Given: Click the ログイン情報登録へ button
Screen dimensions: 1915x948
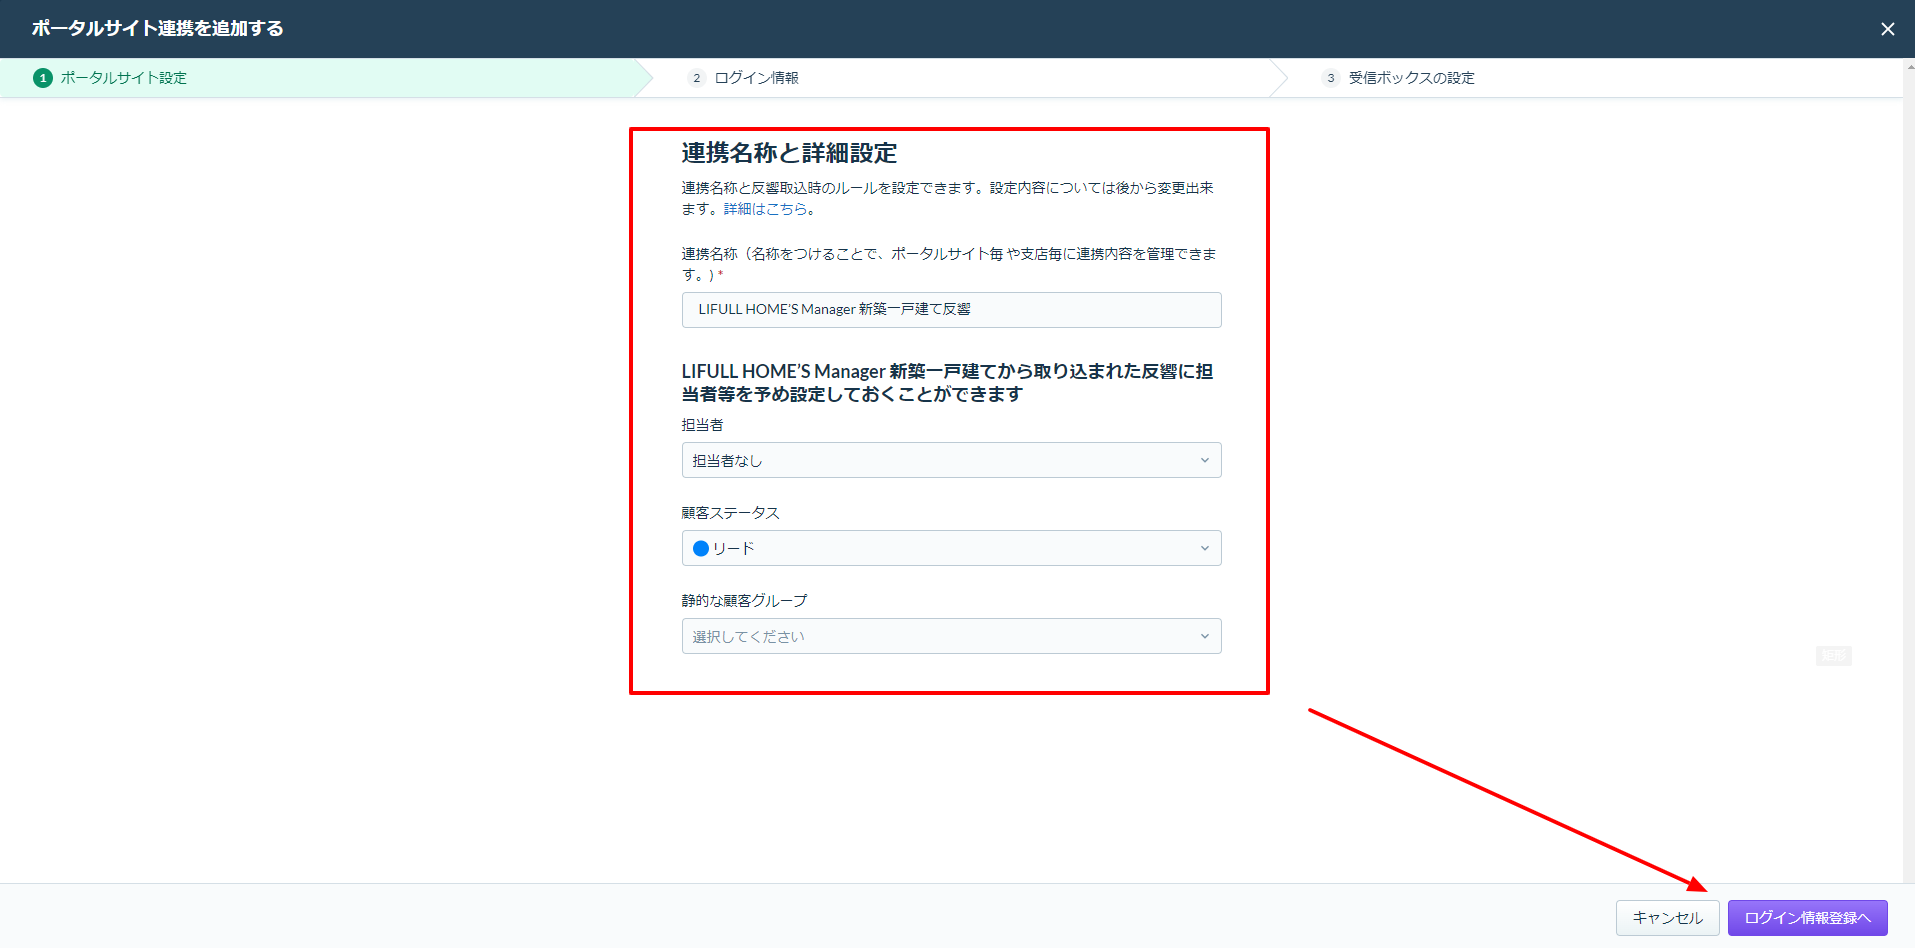Looking at the screenshot, I should tap(1807, 918).
